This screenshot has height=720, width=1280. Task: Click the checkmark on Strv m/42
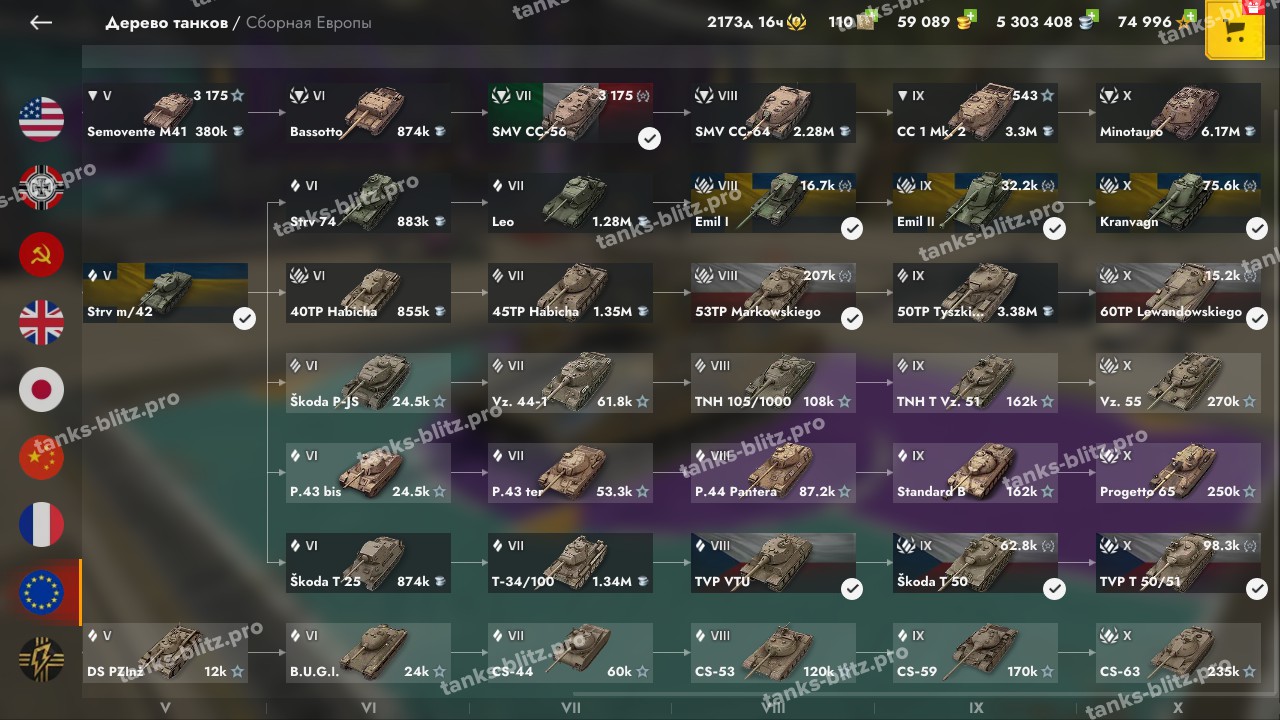coord(244,318)
